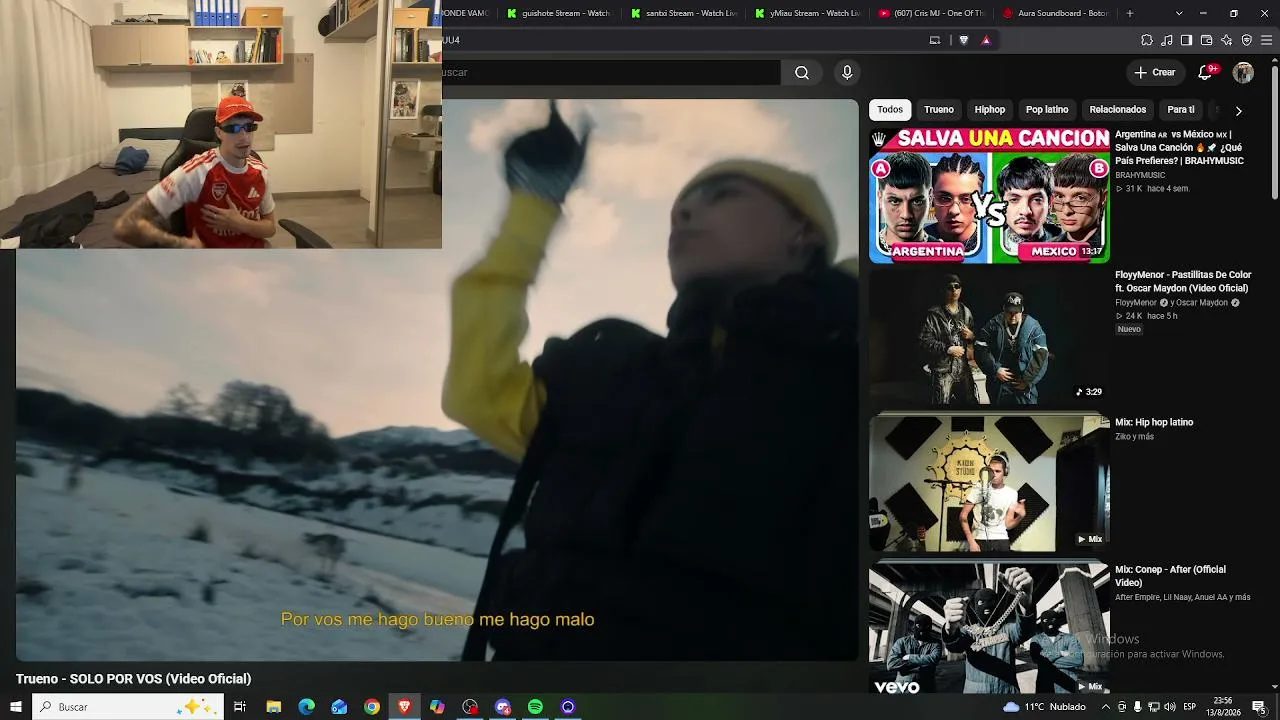Open a new browser tab with plus

point(1130,13)
